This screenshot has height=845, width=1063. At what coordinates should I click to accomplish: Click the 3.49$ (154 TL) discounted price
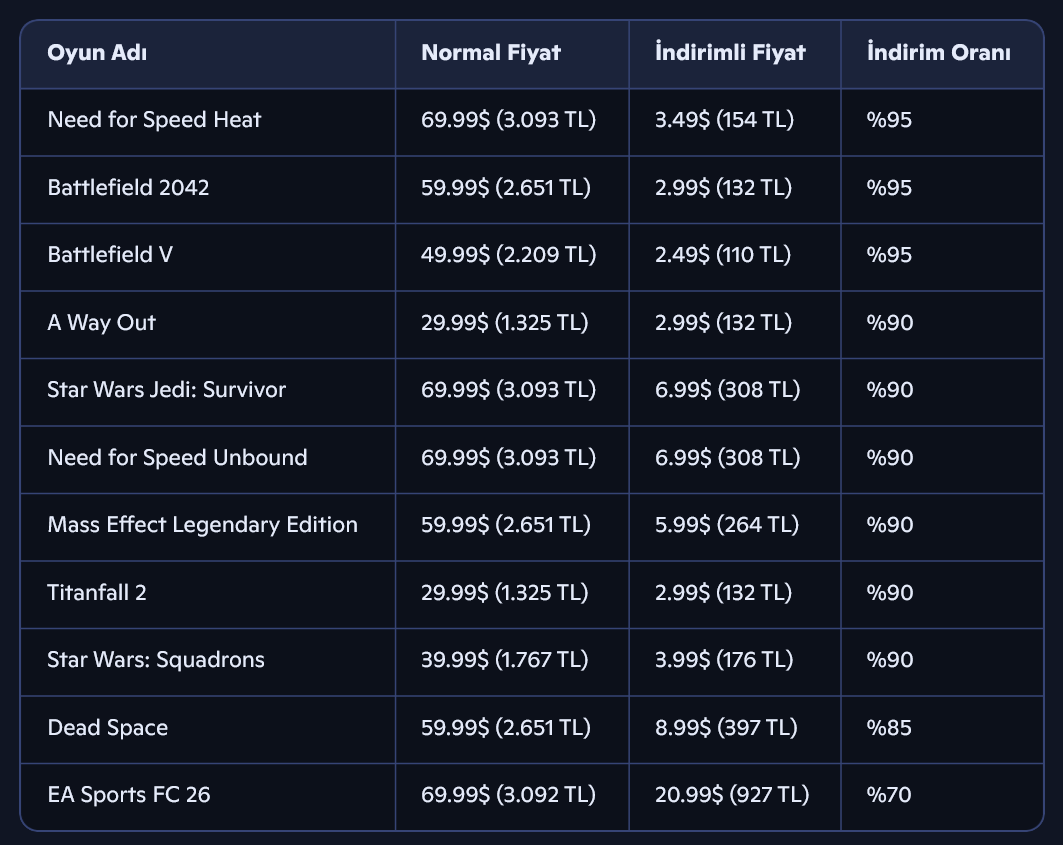[x=723, y=120]
